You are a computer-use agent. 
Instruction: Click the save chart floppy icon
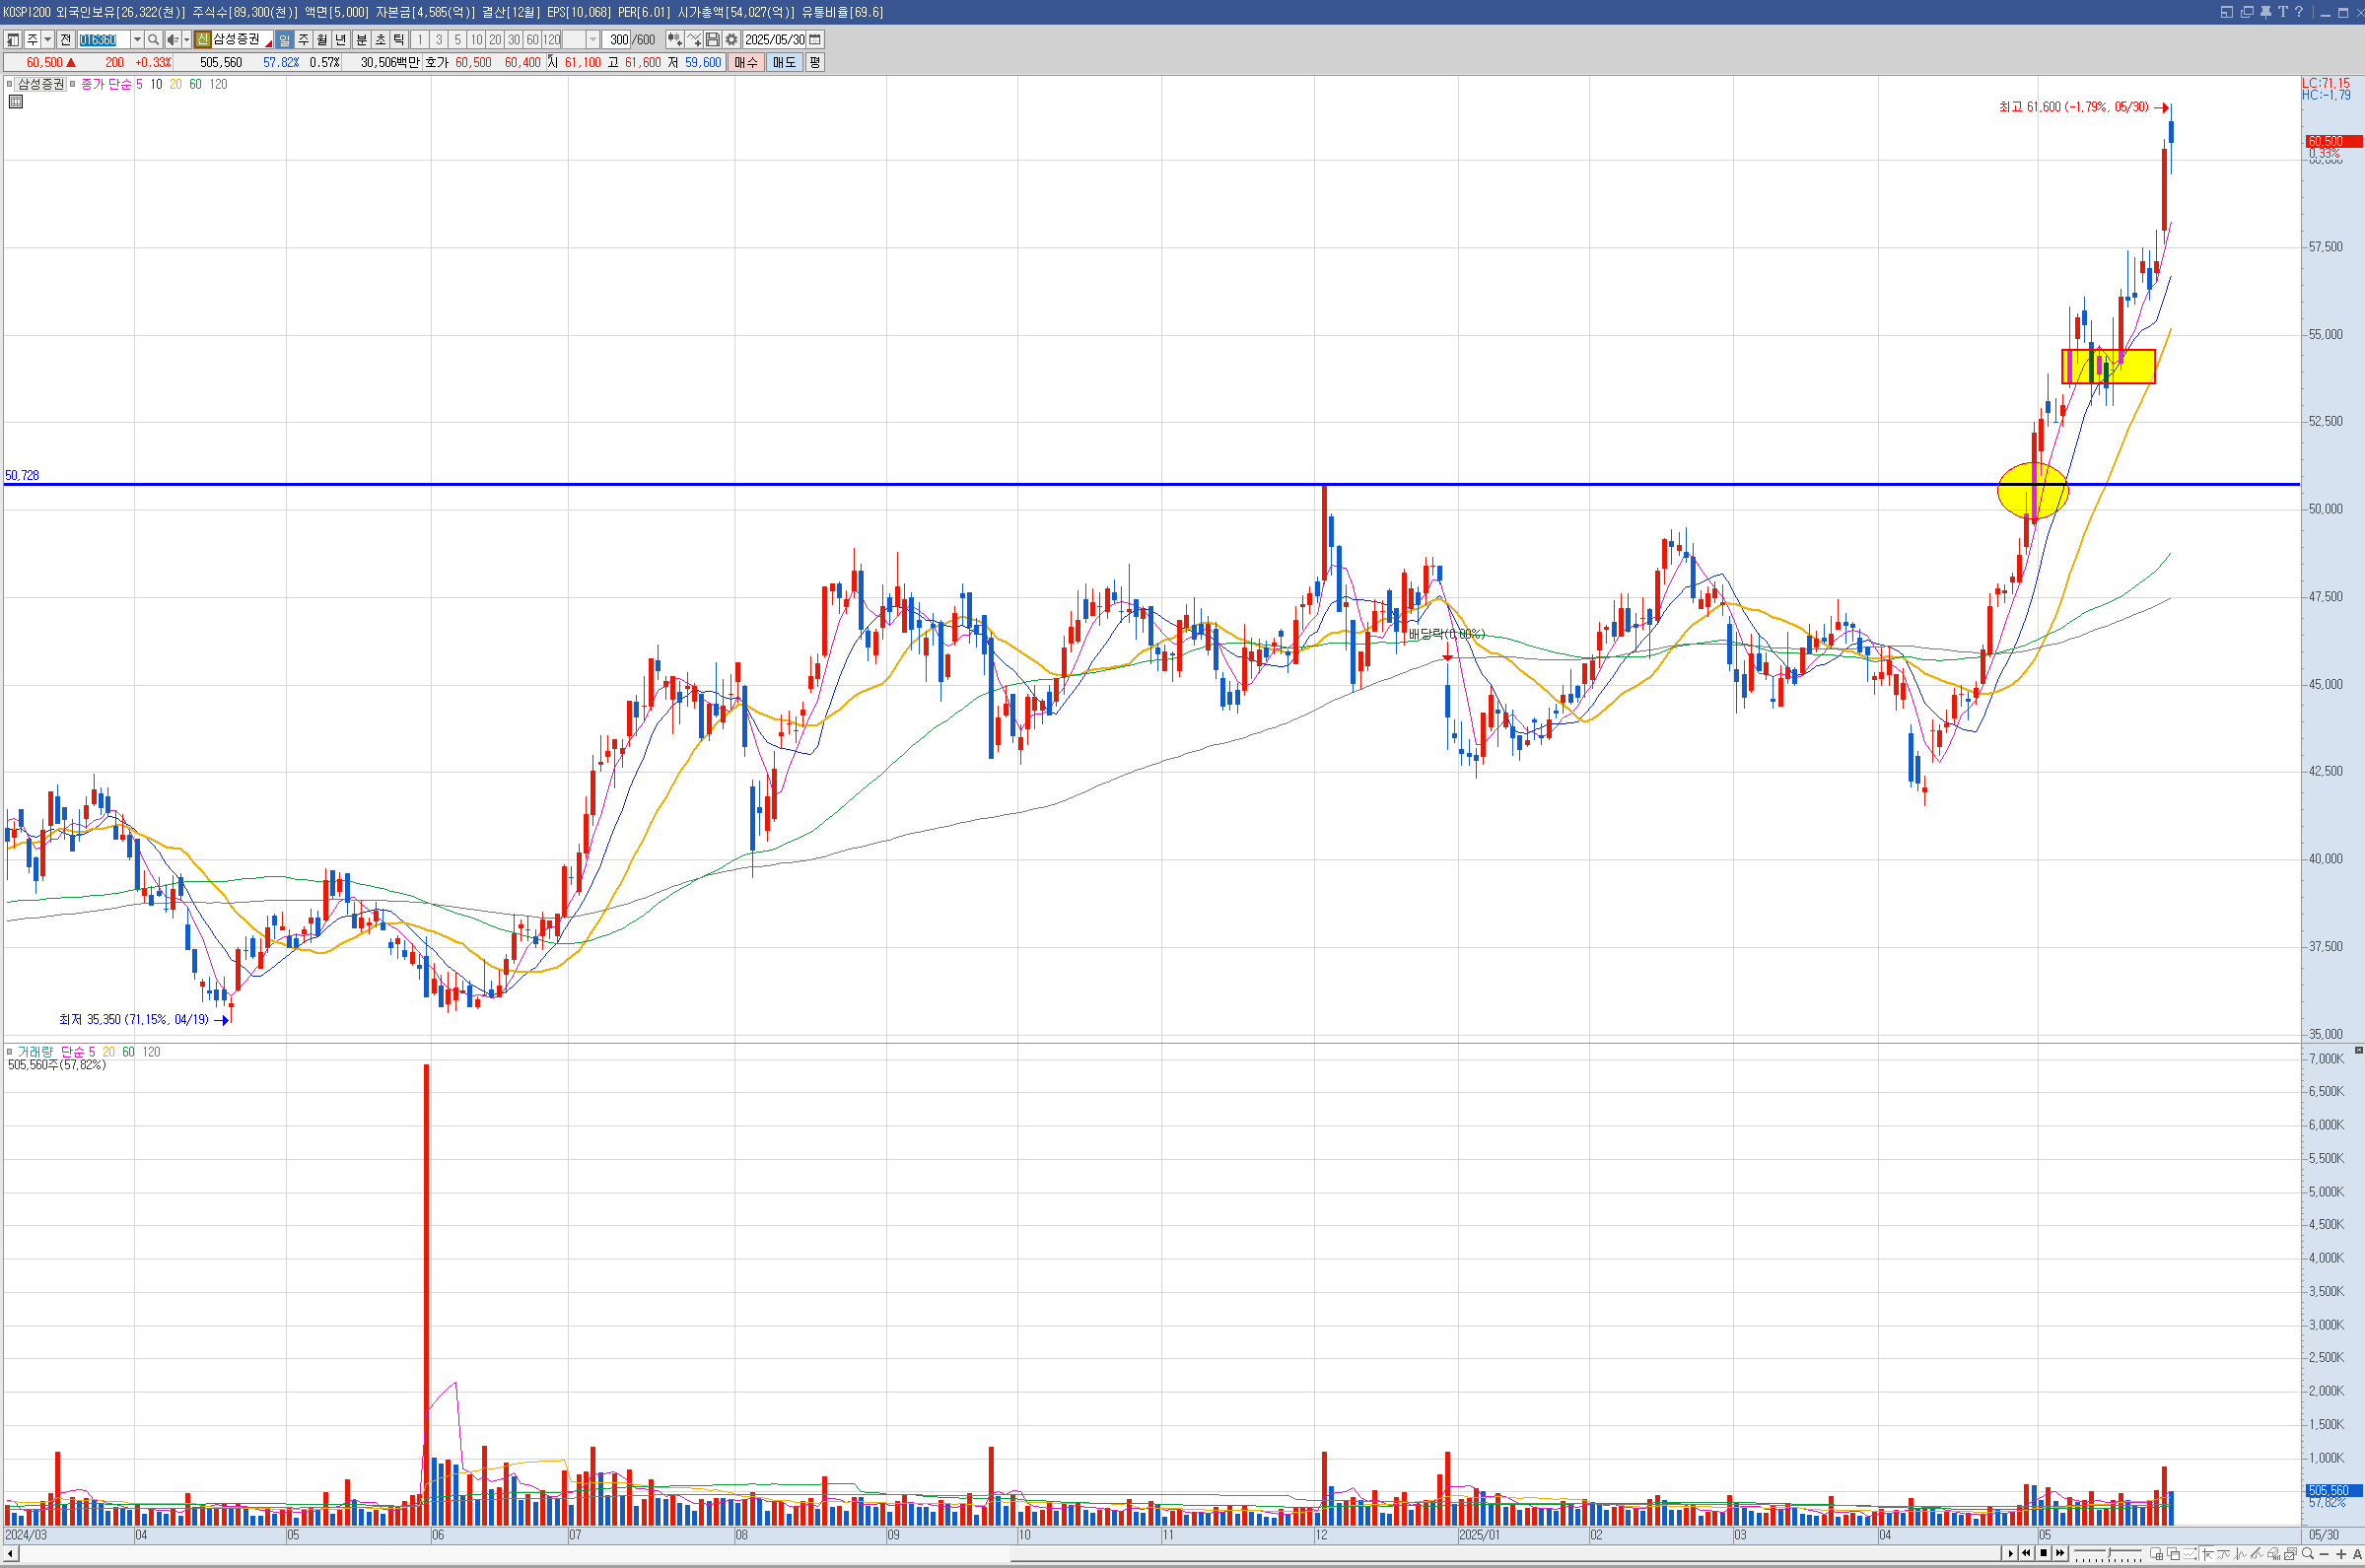[713, 40]
